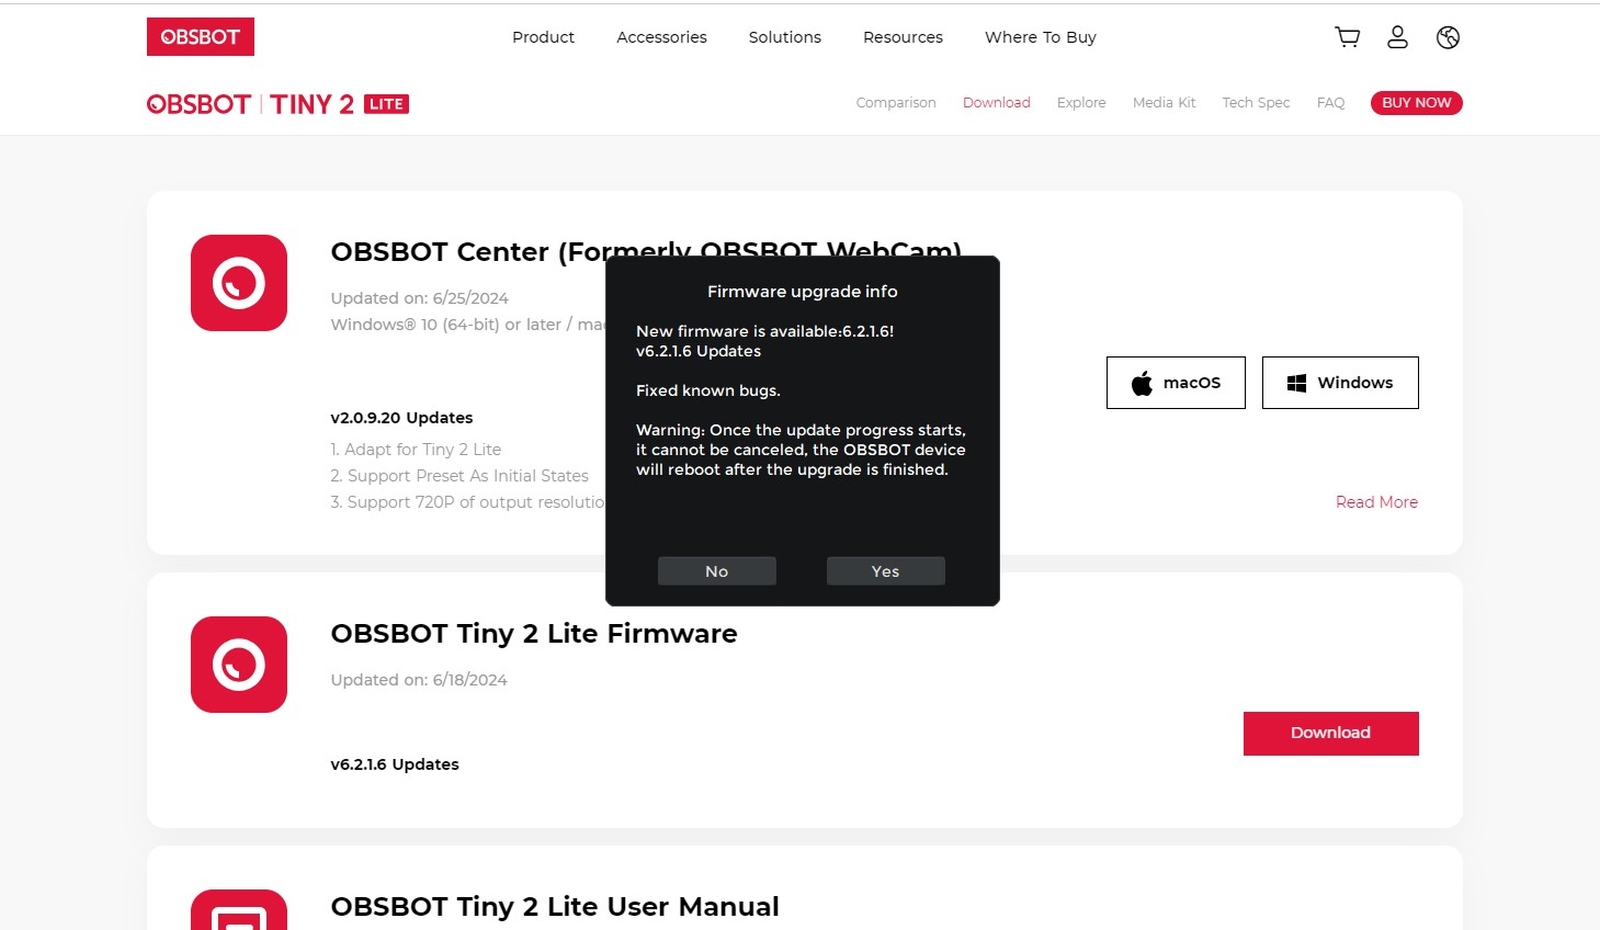This screenshot has height=930, width=1600.
Task: Click 'Fixed known bugs.' in the dialog
Action: [x=708, y=390]
